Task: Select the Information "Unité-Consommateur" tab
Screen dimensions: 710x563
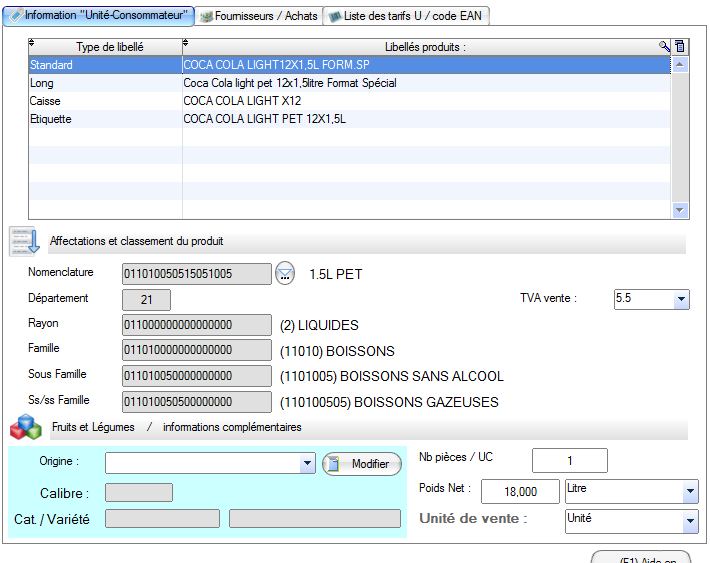Action: [99, 16]
